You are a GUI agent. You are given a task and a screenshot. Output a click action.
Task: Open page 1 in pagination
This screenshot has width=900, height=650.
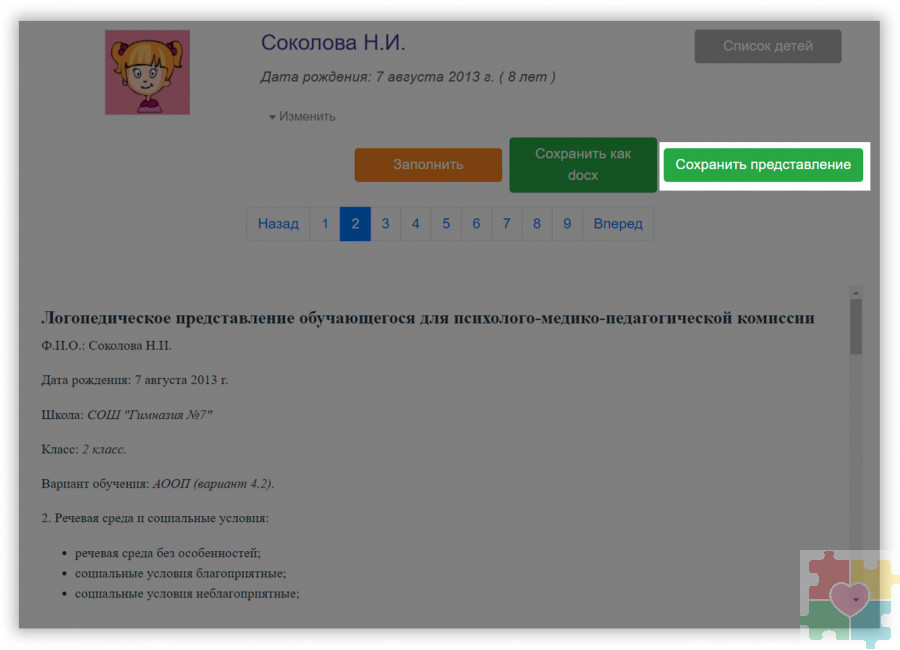click(x=325, y=224)
